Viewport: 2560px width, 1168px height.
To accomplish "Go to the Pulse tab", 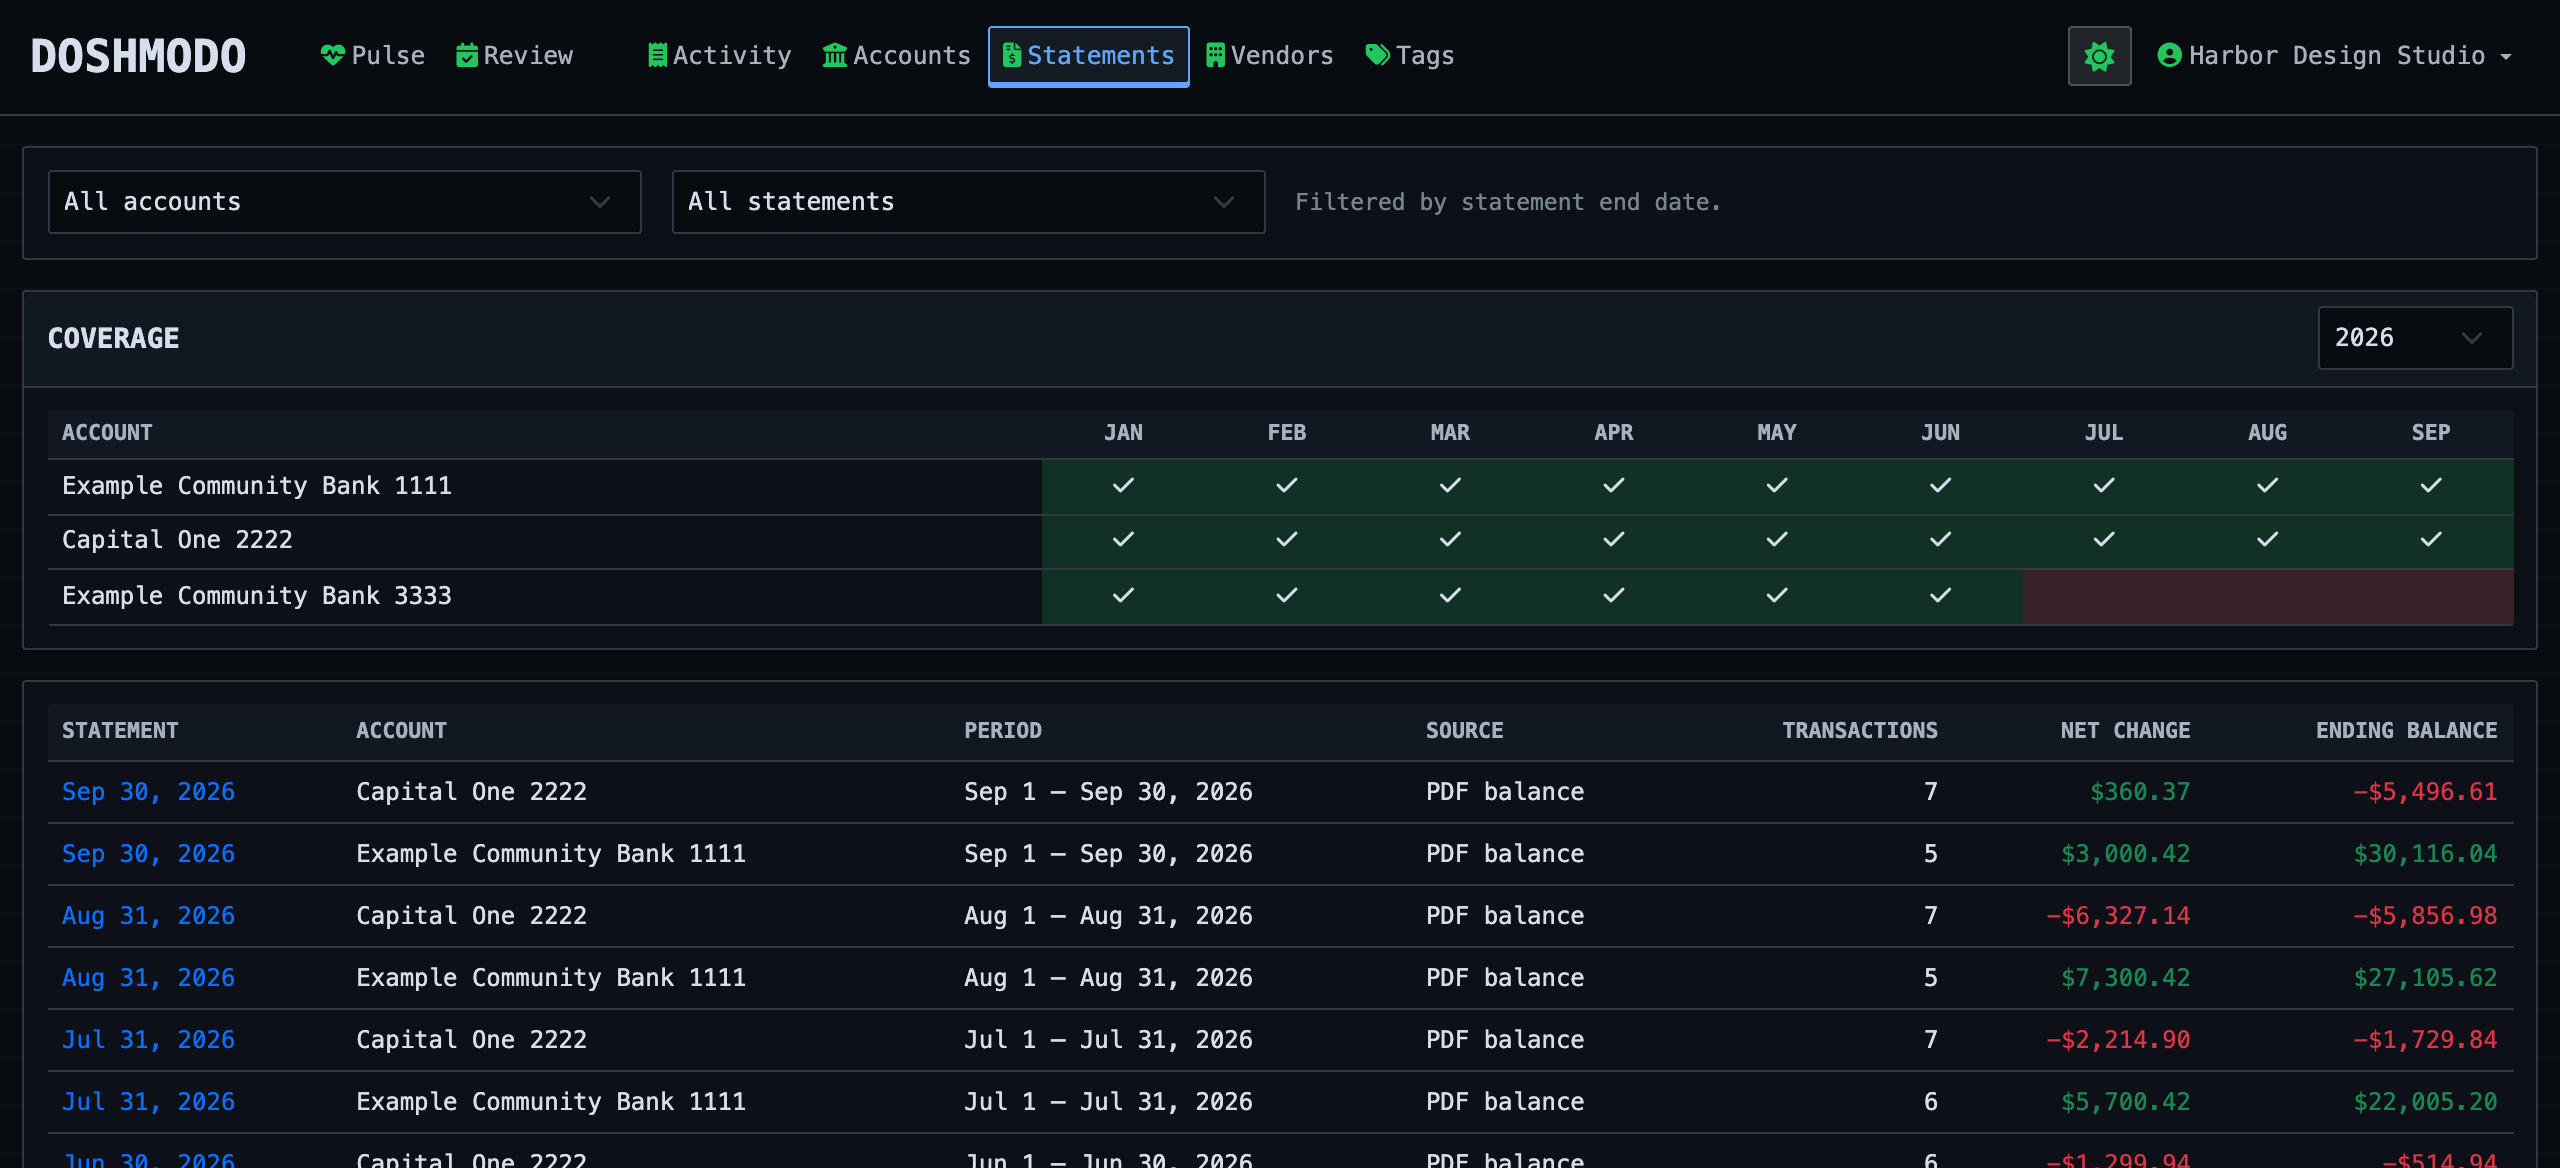I will 373,56.
